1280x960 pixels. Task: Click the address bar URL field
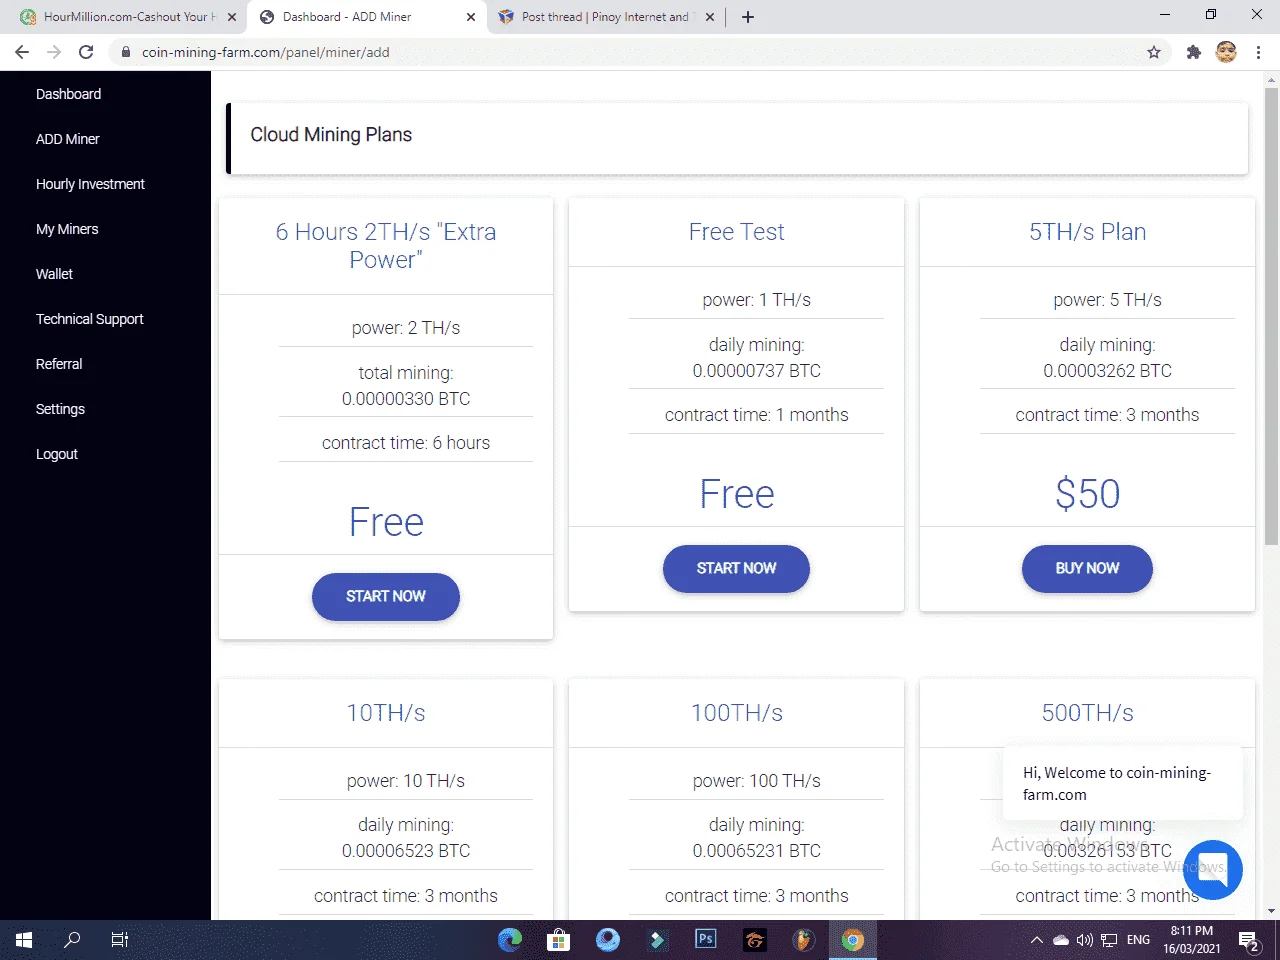click(640, 52)
